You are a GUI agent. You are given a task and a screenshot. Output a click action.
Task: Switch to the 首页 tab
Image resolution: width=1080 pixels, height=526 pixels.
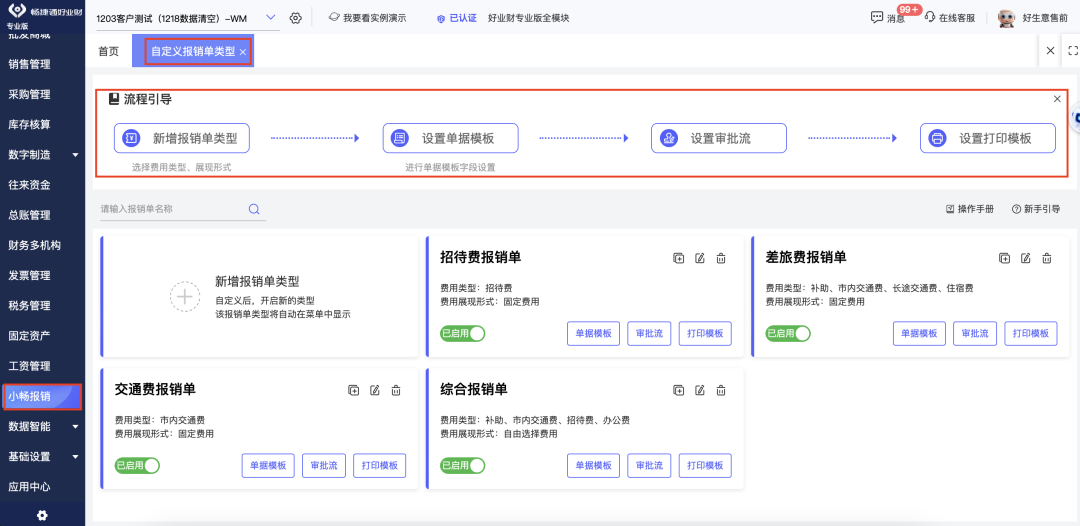108,51
